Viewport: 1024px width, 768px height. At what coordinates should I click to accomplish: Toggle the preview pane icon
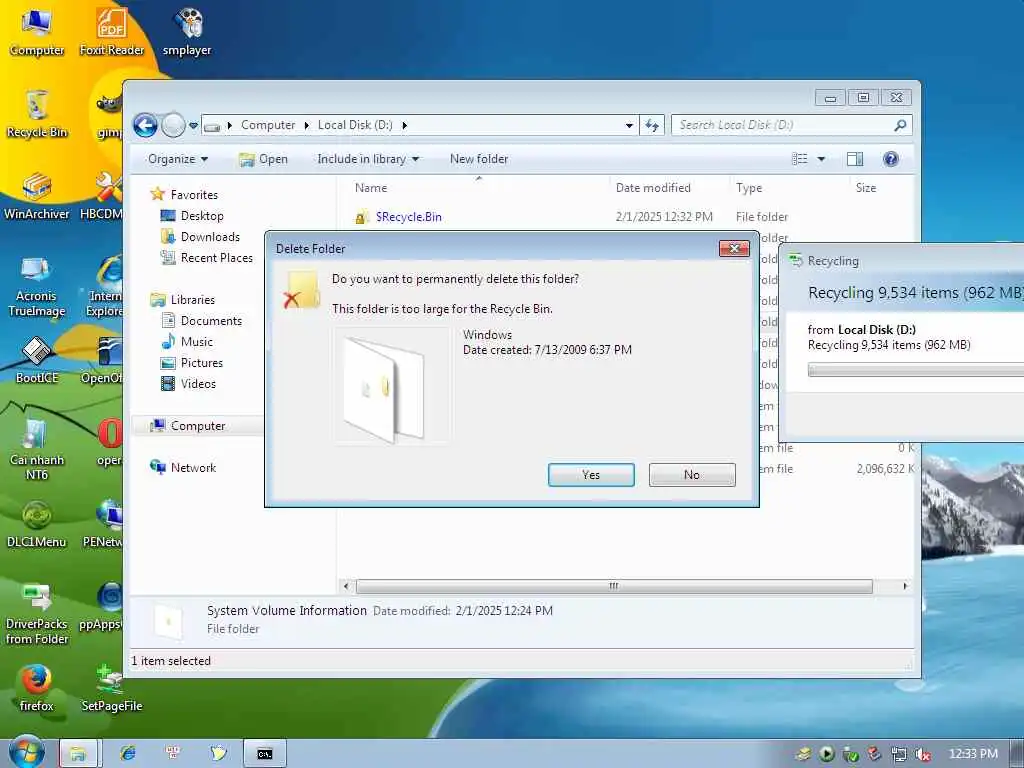tap(855, 159)
